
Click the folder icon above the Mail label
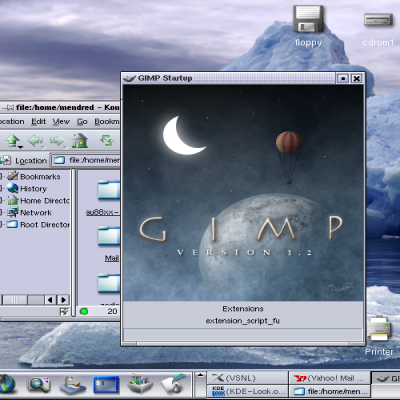(x=109, y=236)
